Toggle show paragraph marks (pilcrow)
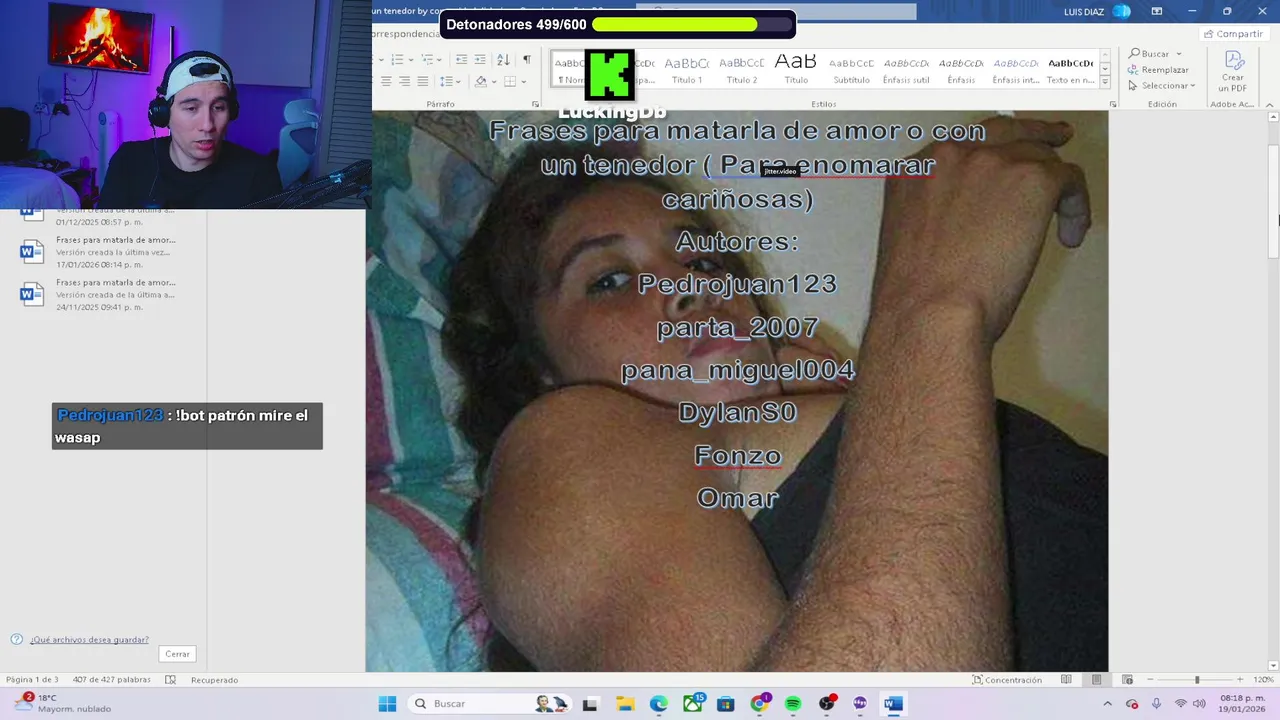Screen dimensions: 1280x720 pos(527,60)
